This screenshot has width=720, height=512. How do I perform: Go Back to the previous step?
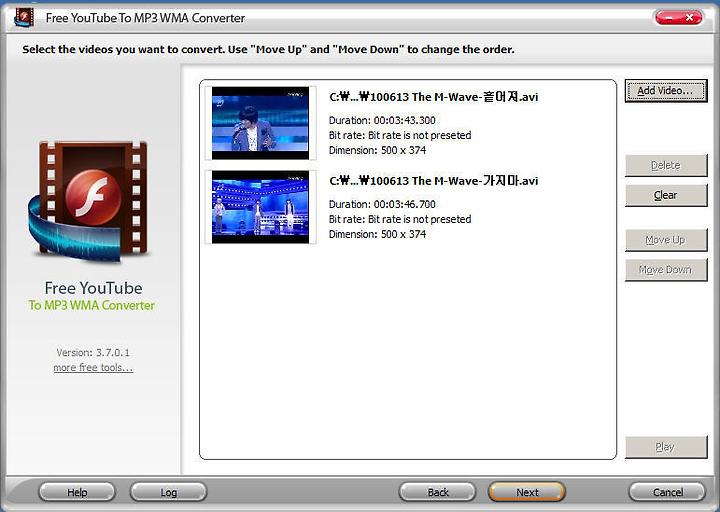438,492
